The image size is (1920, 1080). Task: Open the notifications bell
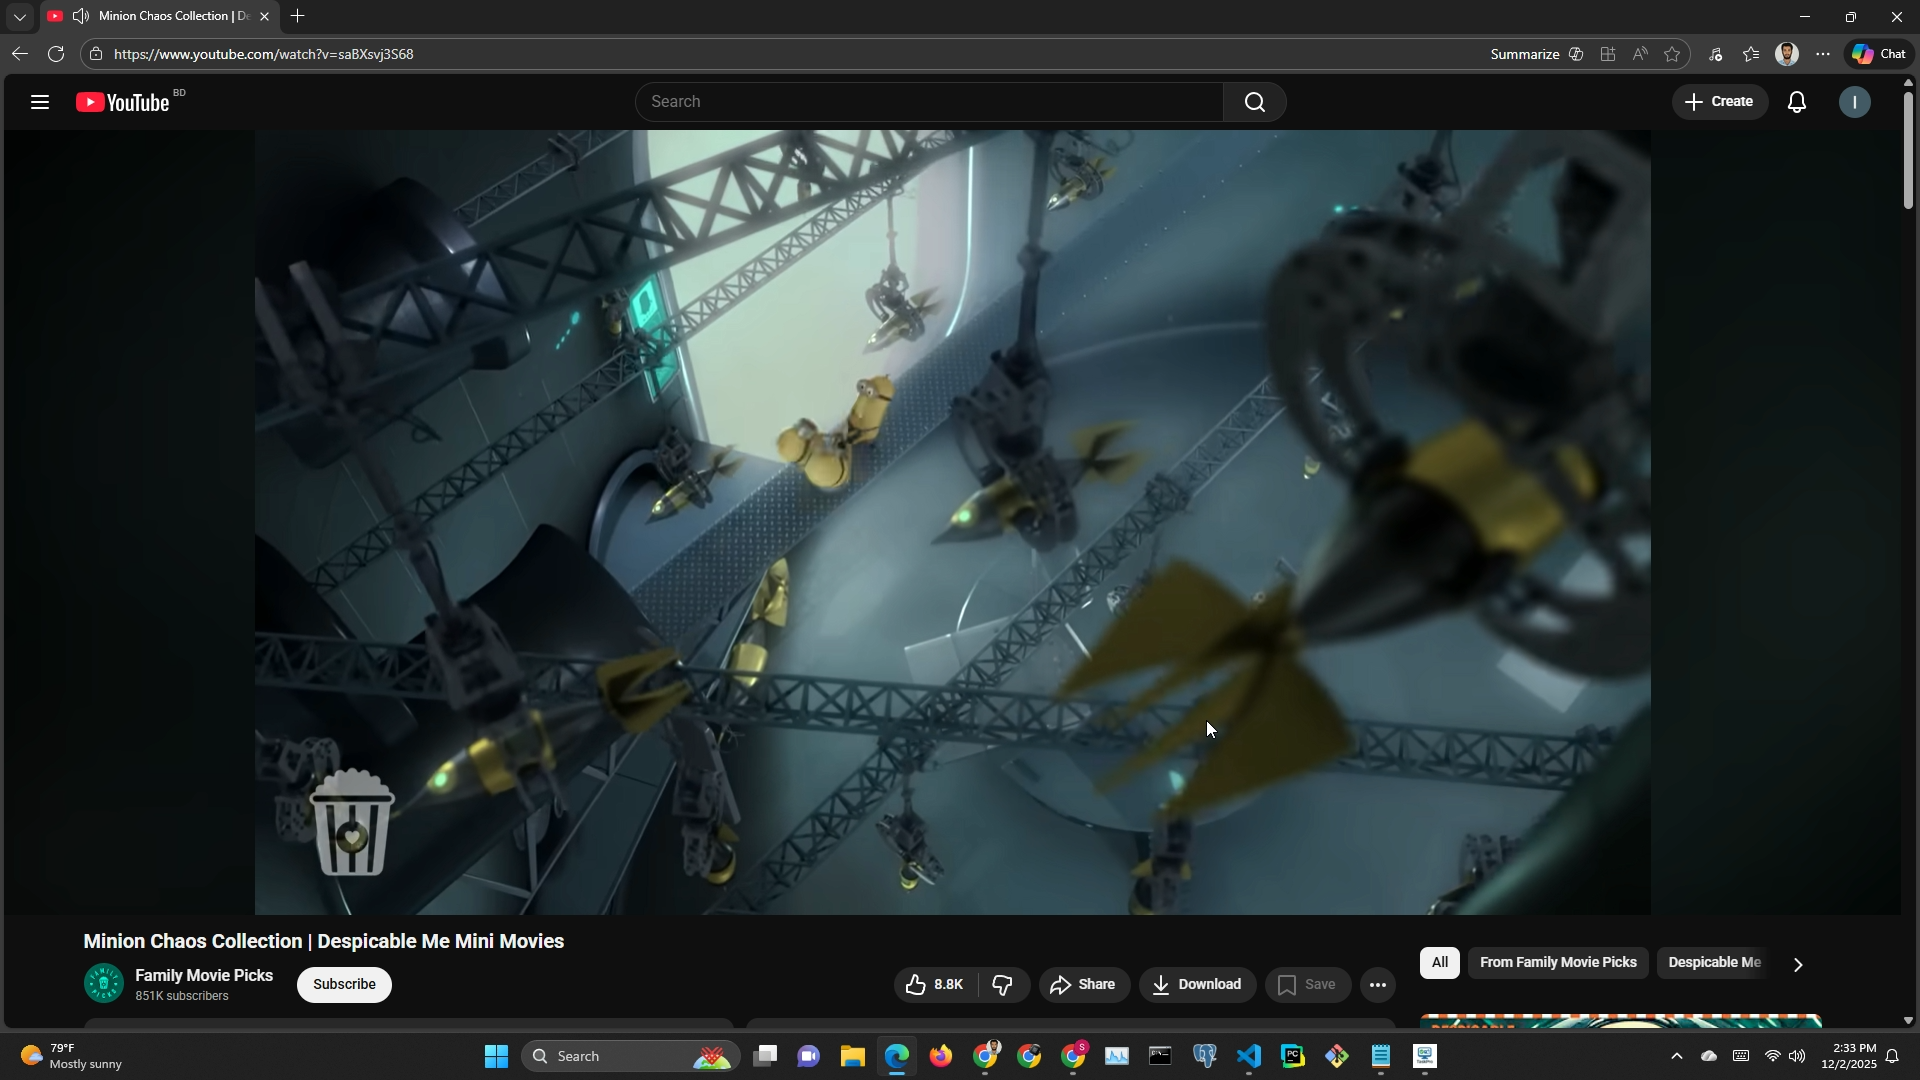point(1797,102)
